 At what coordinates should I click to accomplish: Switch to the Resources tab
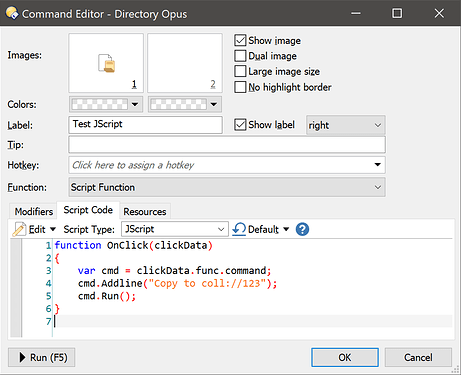145,212
